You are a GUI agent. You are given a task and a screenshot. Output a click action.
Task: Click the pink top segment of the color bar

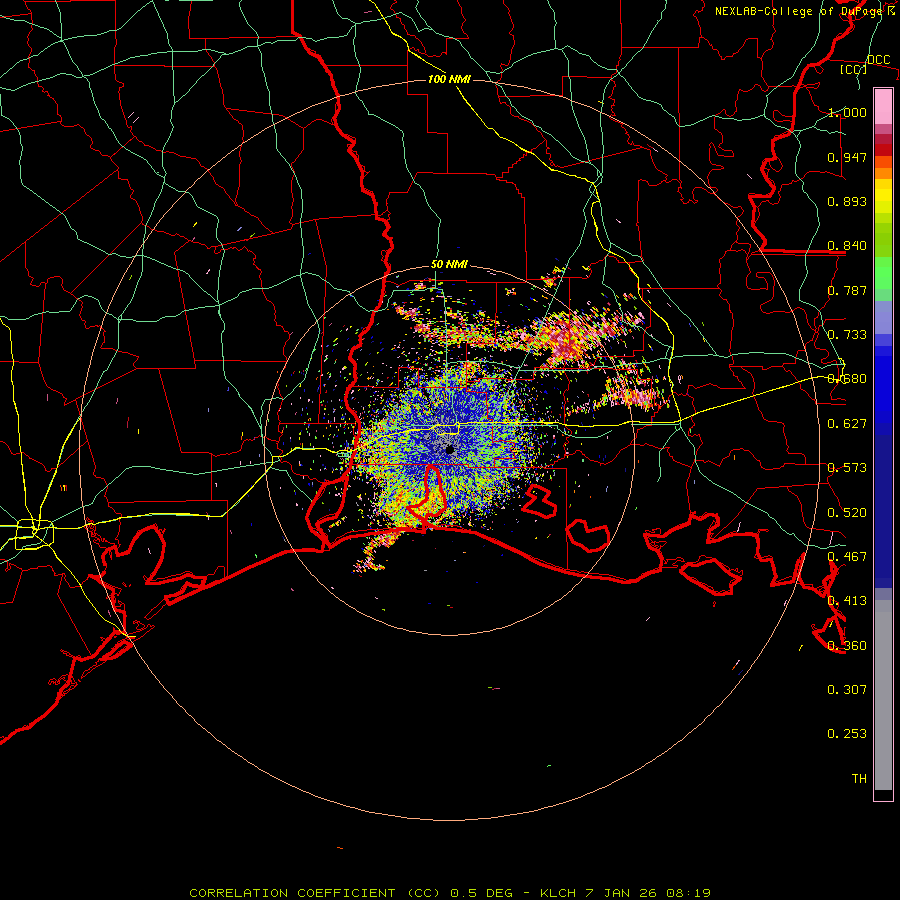[x=883, y=106]
